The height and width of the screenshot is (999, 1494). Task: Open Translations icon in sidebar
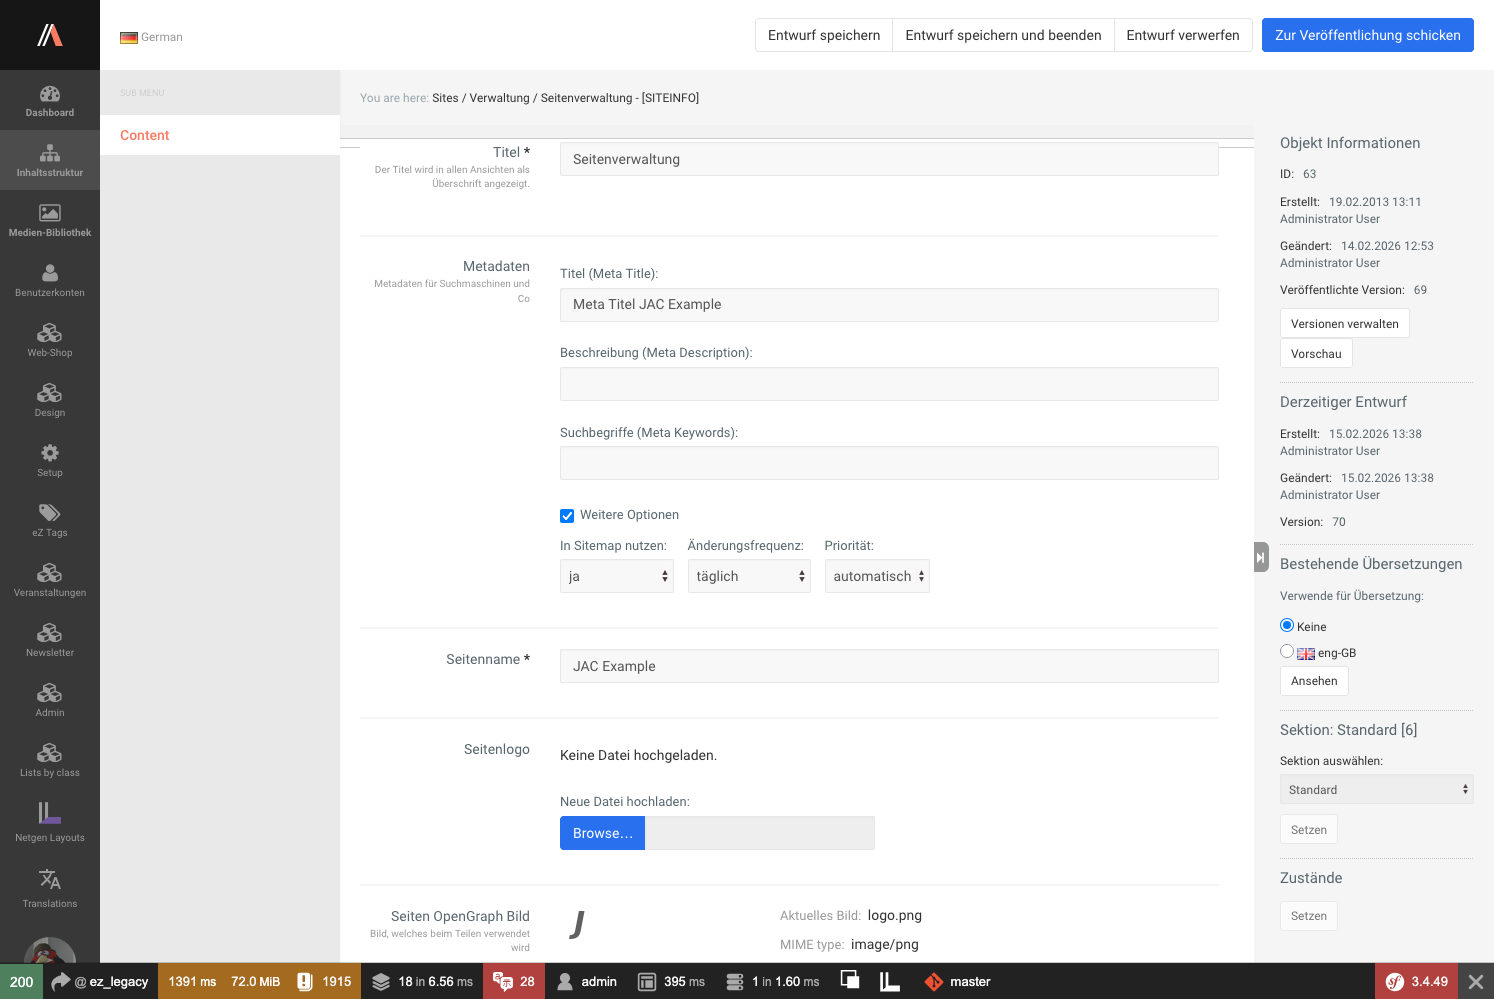(49, 880)
